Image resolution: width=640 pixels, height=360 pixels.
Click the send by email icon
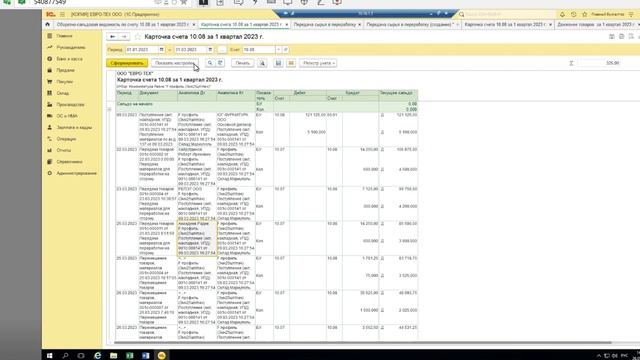[x=291, y=63]
